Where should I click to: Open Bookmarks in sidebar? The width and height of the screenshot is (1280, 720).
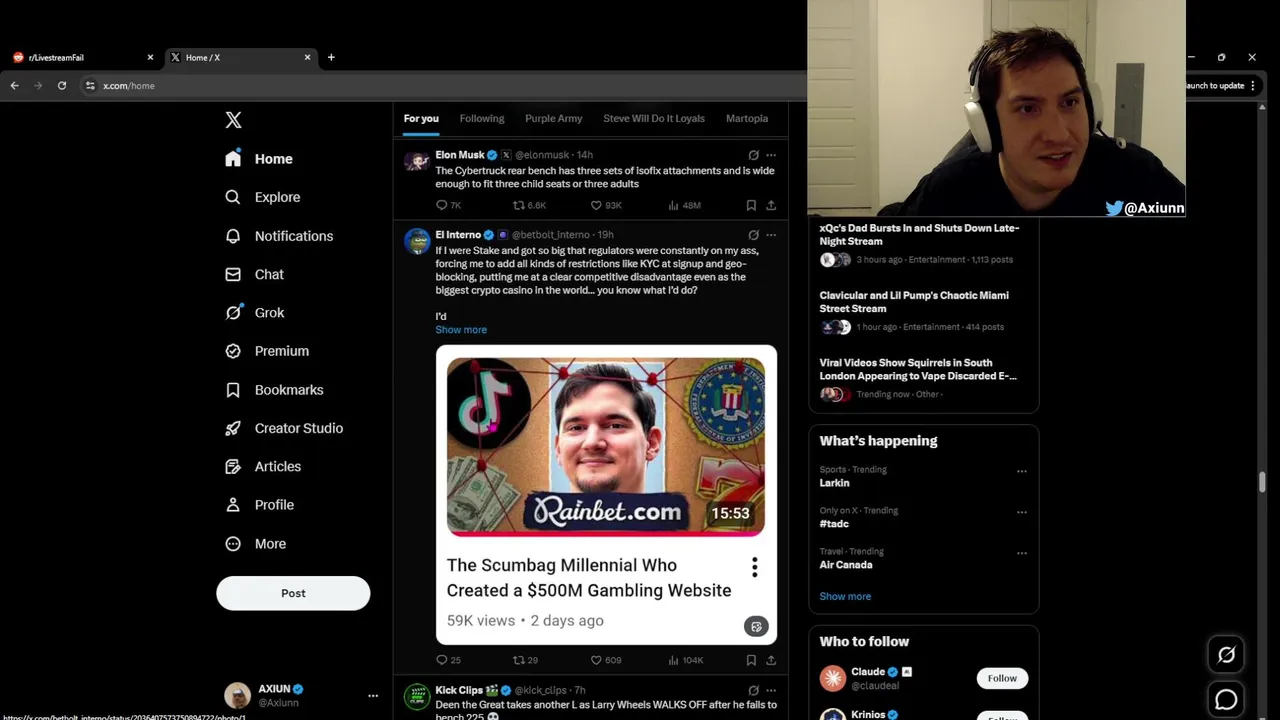point(274,390)
